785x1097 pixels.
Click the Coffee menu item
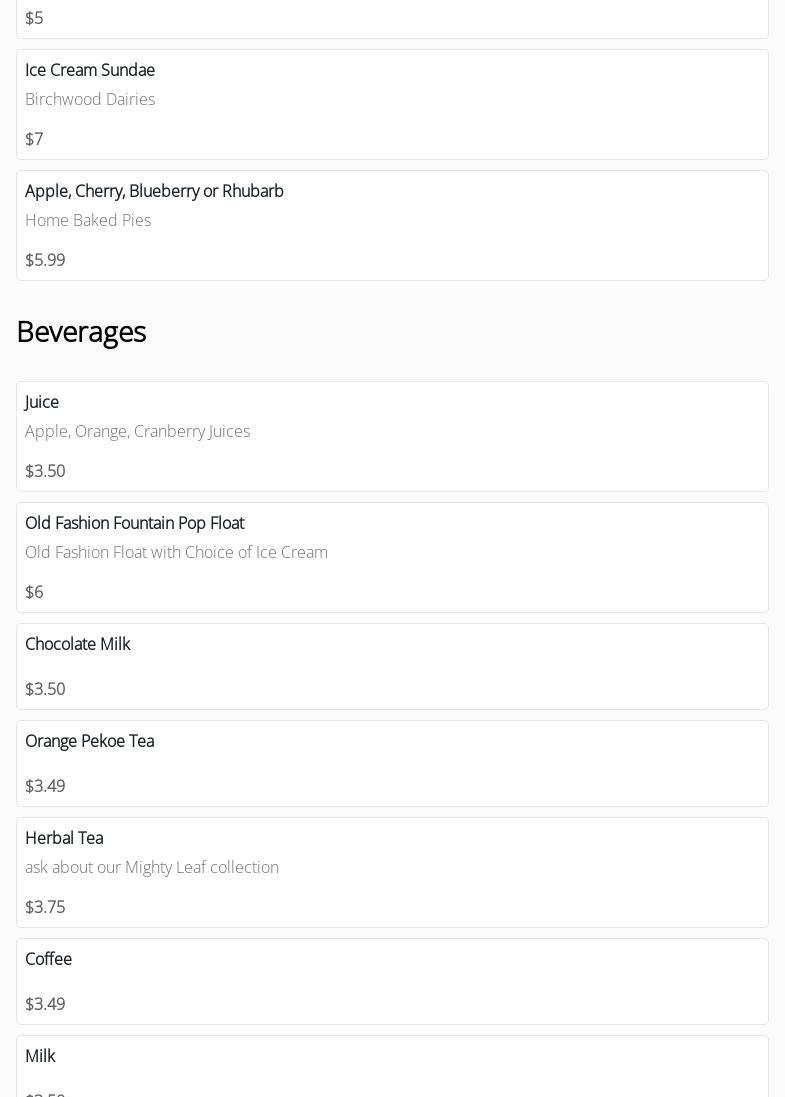[x=48, y=959]
